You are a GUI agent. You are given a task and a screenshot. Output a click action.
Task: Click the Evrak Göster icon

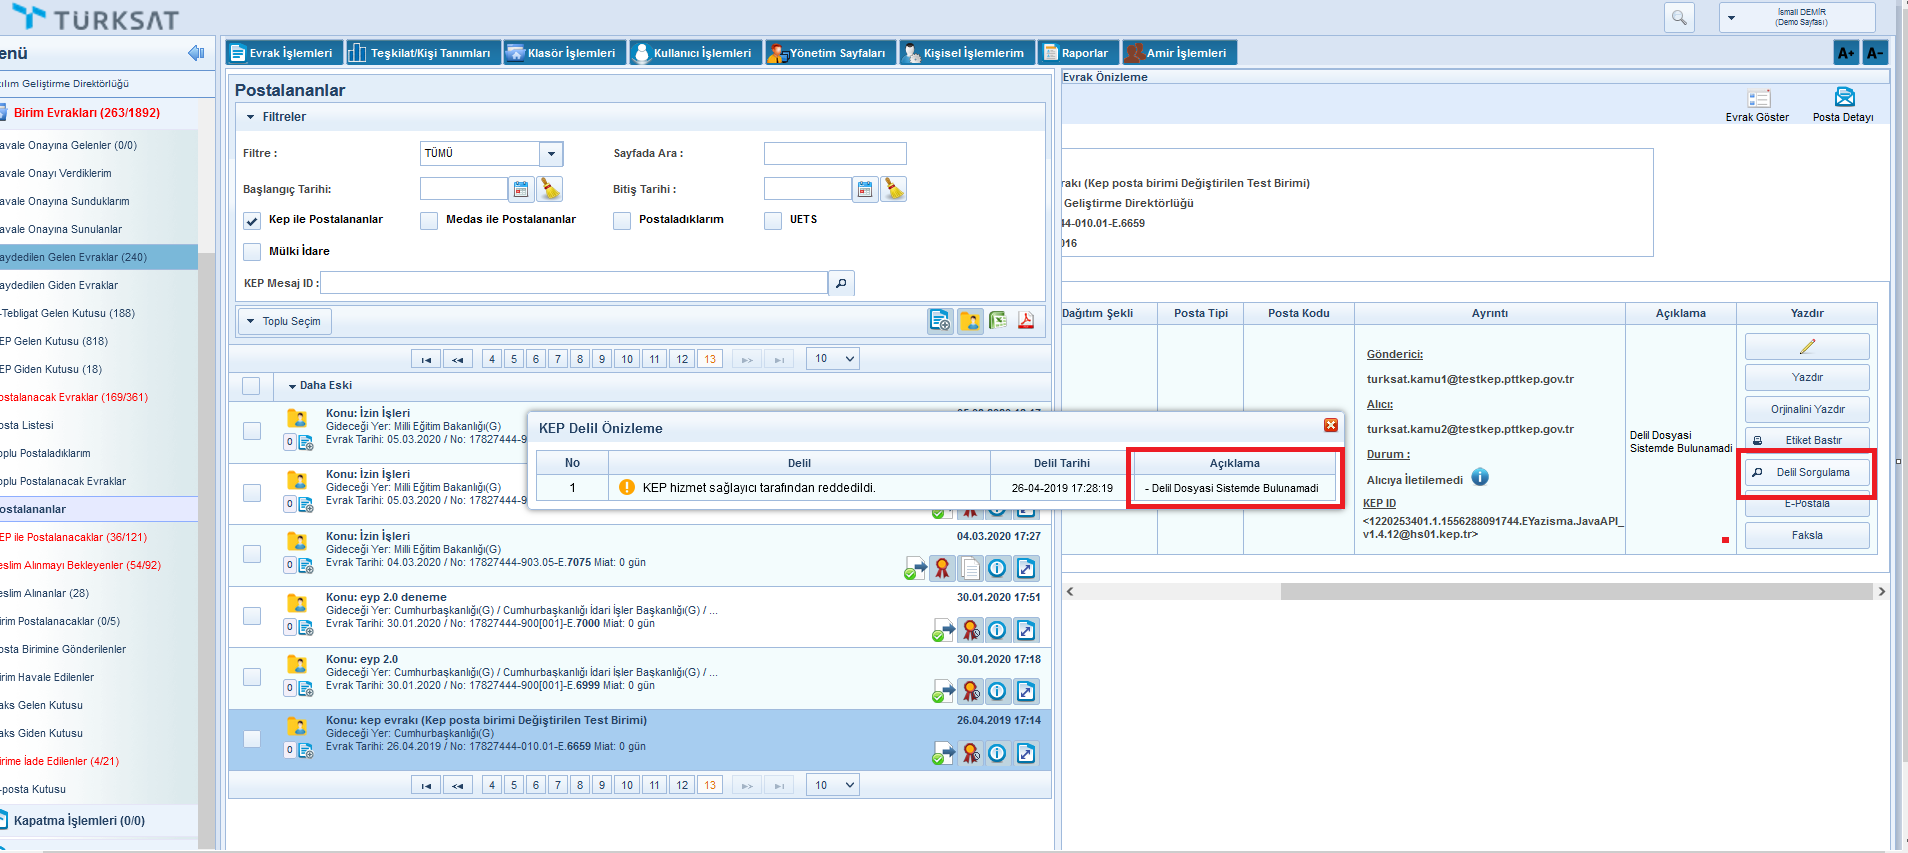click(1758, 98)
